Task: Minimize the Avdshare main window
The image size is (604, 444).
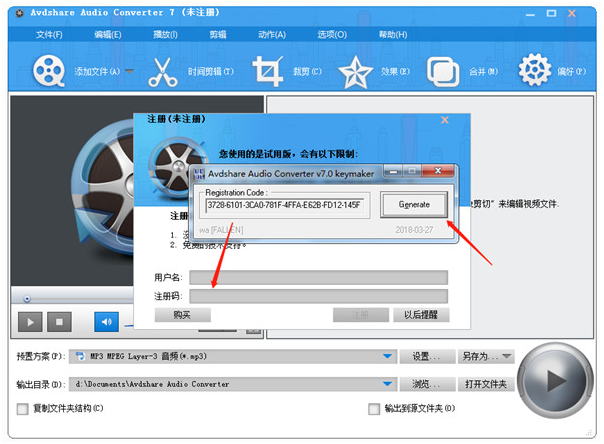Action: pos(530,14)
